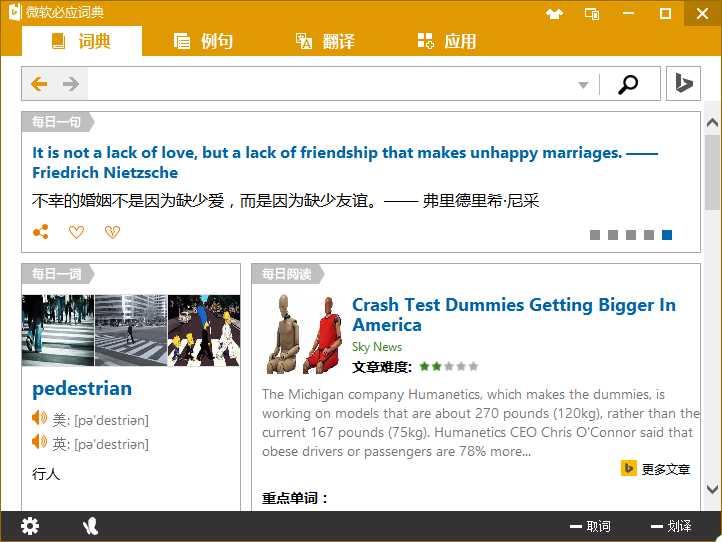Click the scrollbar up arrow
The width and height of the screenshot is (722, 542).
[x=712, y=122]
